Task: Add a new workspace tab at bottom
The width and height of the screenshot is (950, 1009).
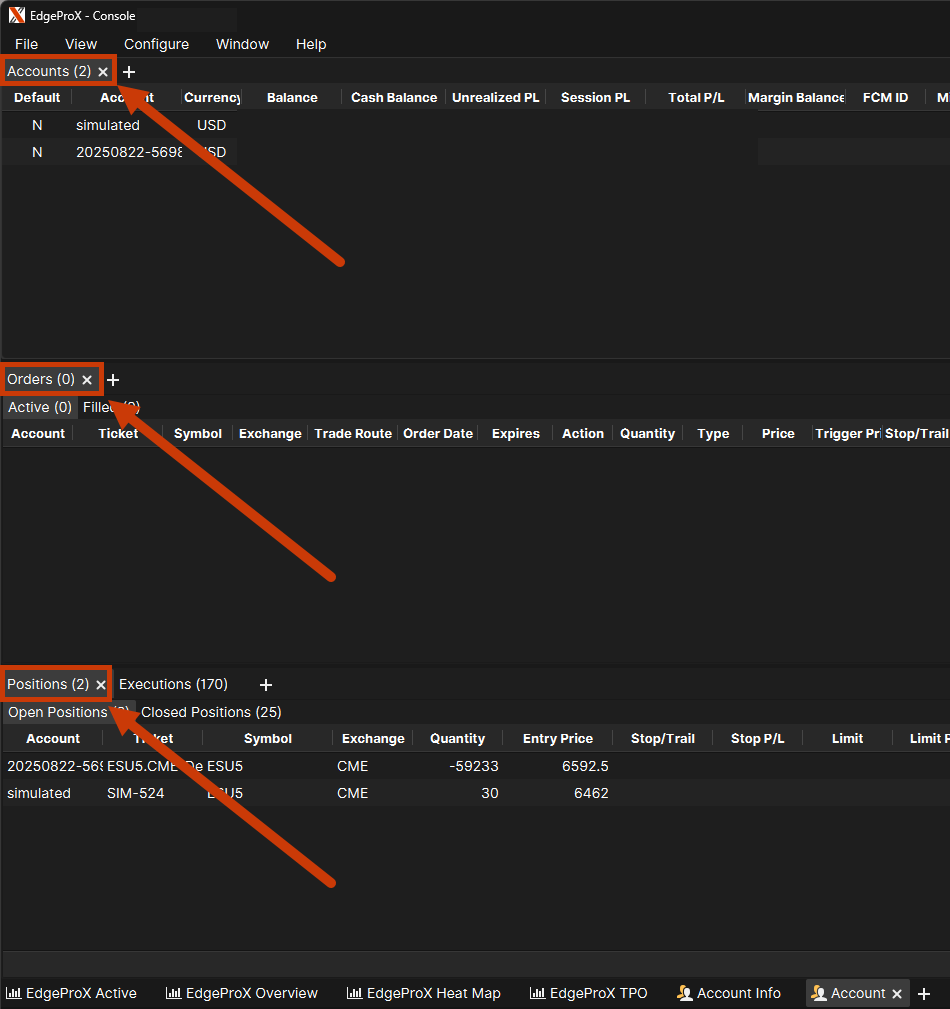Action: point(924,994)
